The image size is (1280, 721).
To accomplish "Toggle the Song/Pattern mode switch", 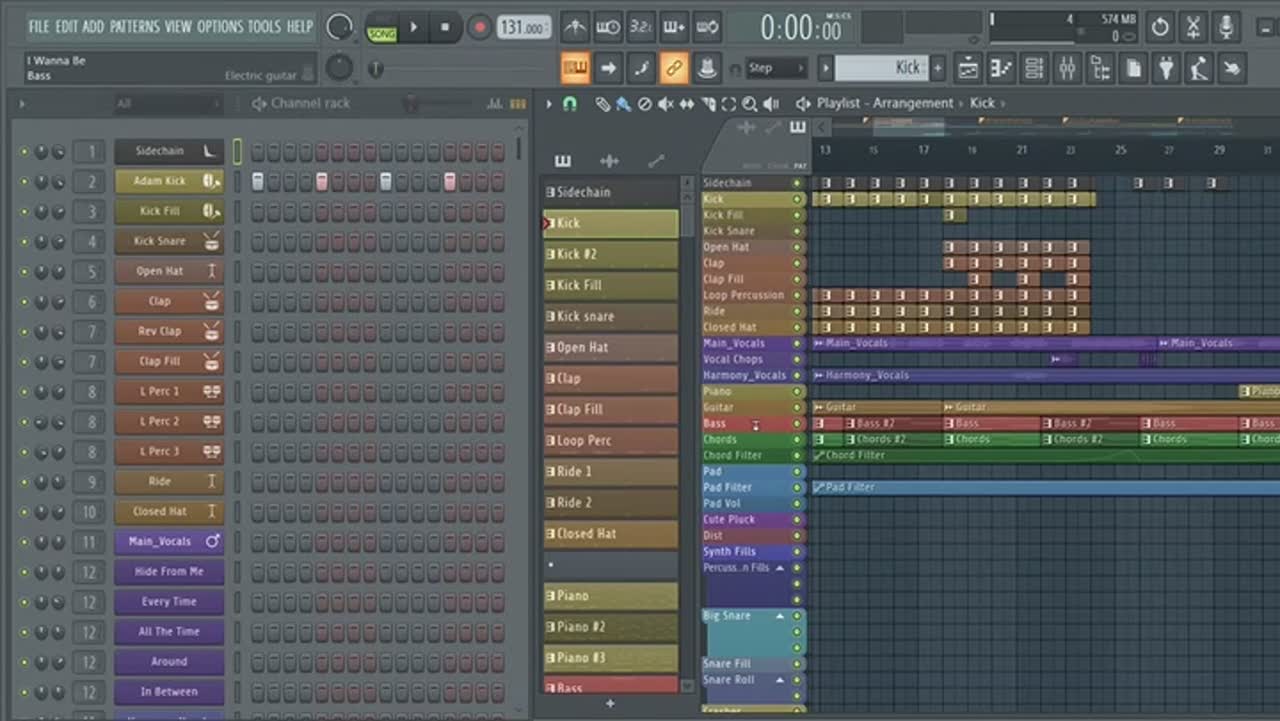I will (381, 28).
